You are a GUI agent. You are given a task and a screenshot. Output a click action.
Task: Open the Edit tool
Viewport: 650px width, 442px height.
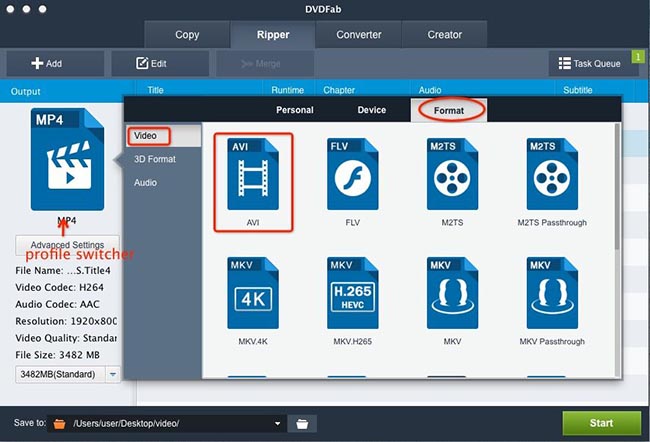click(x=160, y=63)
